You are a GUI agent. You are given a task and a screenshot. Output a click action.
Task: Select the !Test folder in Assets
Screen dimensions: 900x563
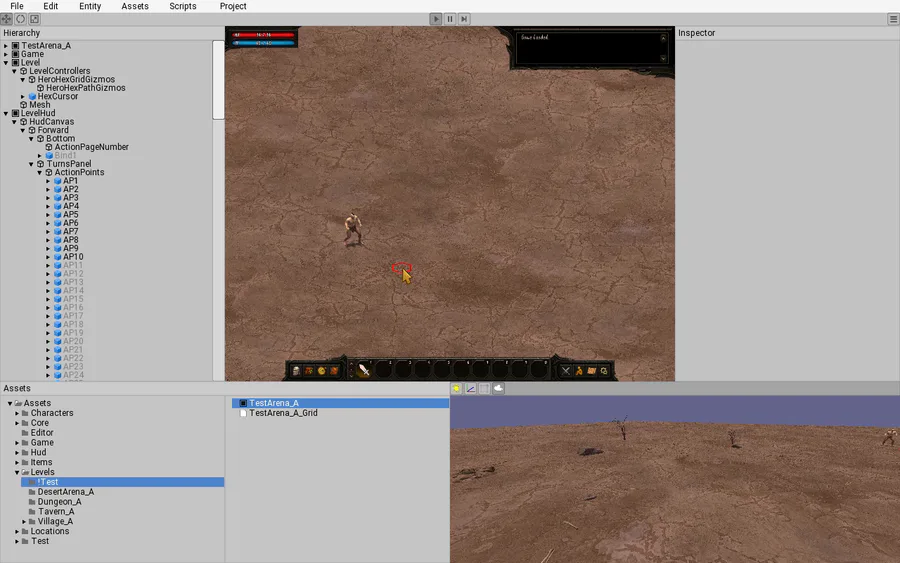click(x=122, y=482)
